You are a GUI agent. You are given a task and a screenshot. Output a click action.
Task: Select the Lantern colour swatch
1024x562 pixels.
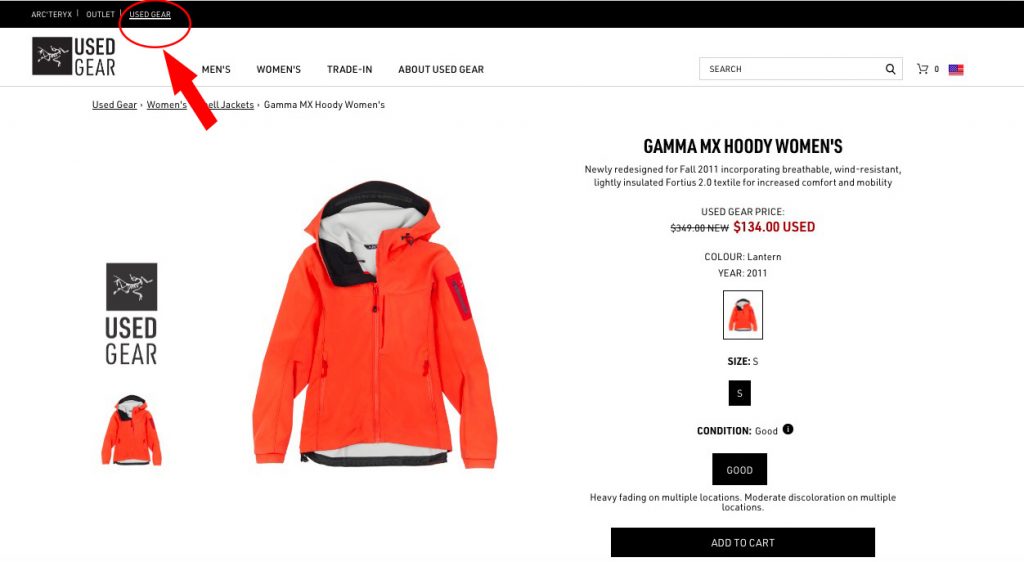pyautogui.click(x=743, y=315)
